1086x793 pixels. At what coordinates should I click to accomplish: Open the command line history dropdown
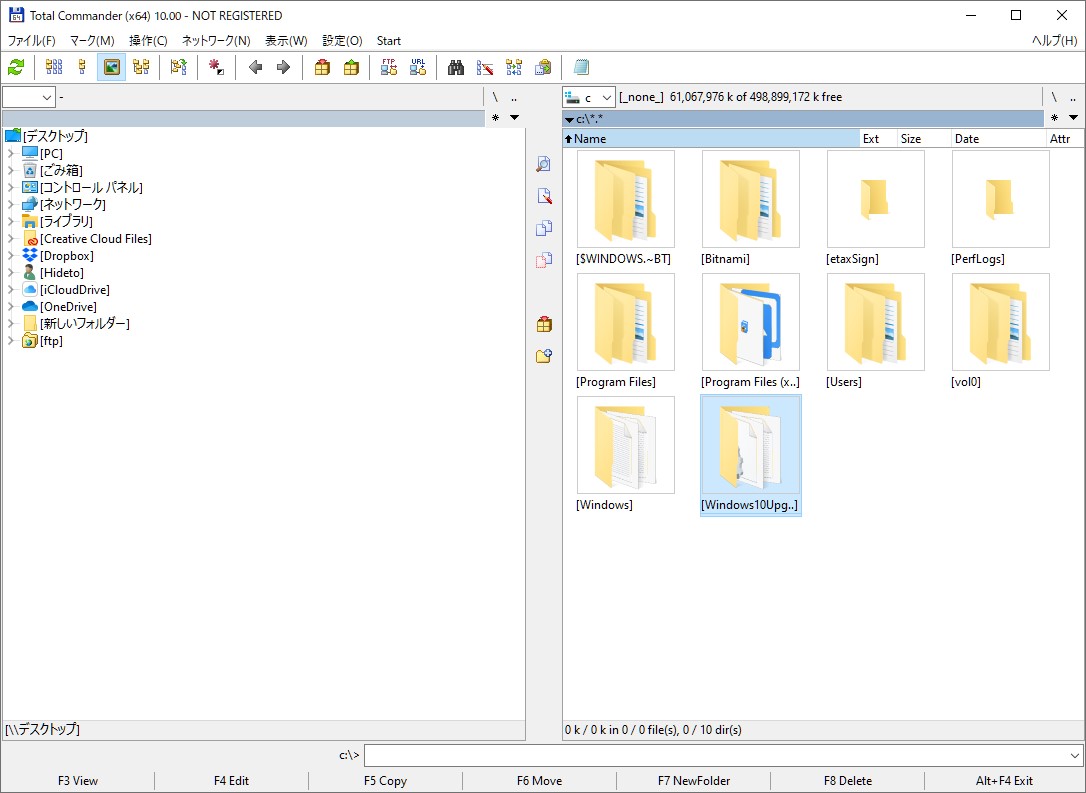[1074, 756]
